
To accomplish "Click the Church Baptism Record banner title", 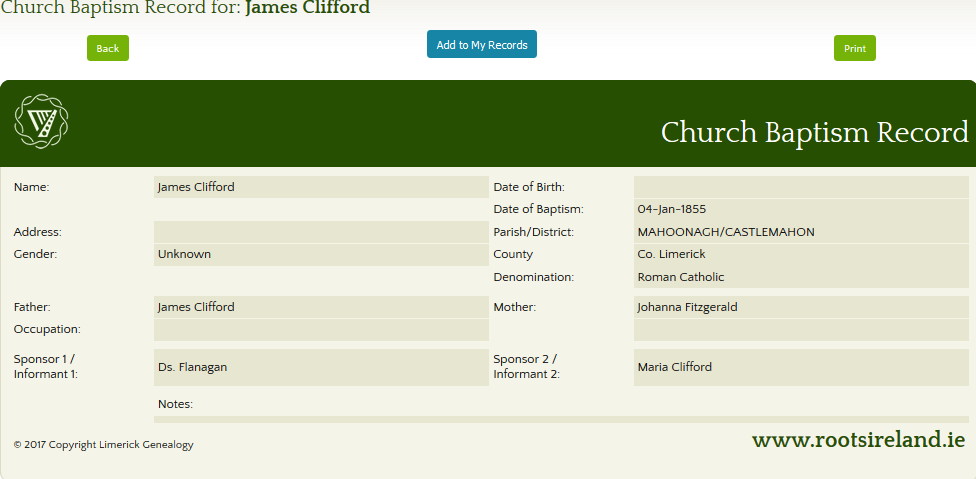I will tap(814, 133).
